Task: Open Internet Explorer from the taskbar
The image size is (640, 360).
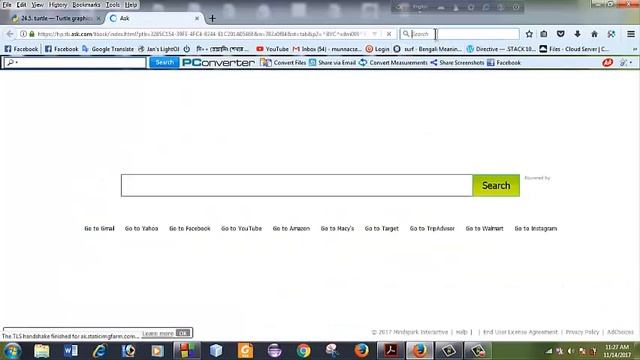Action: tap(100, 351)
